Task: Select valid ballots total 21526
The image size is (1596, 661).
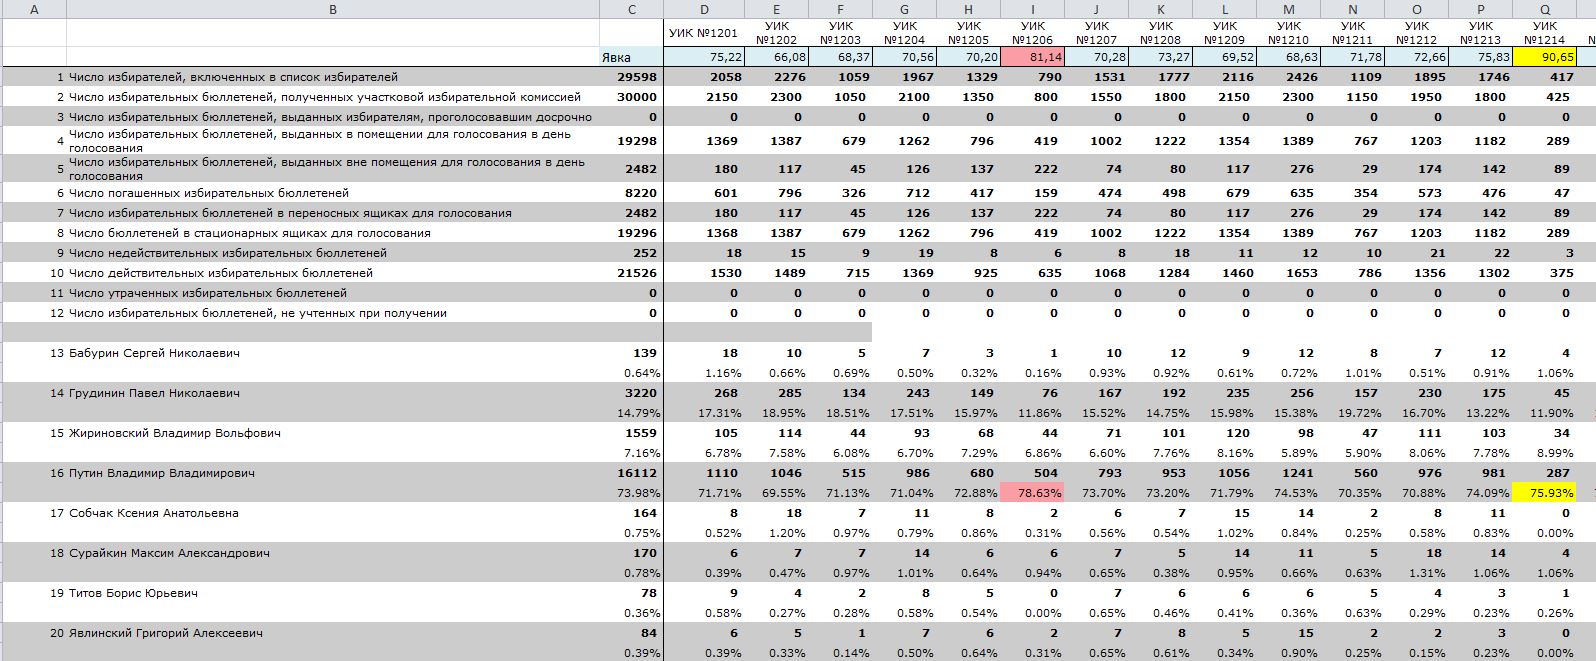Action: 631,273
